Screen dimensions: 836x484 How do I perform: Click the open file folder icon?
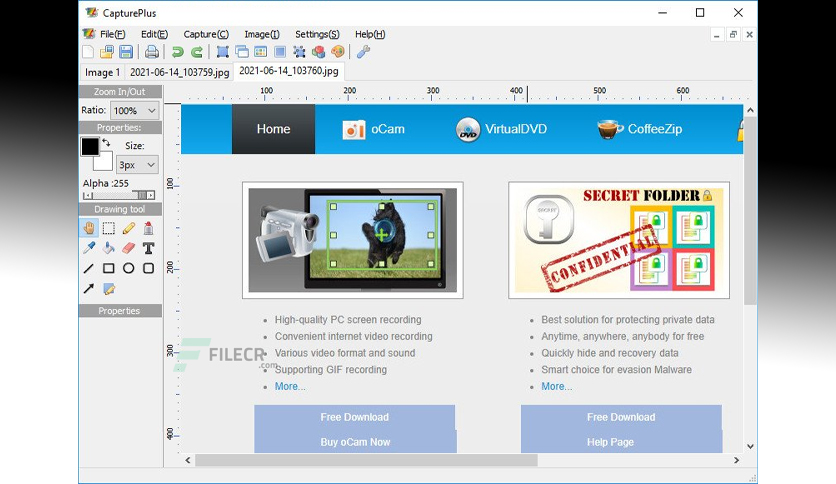[107, 52]
